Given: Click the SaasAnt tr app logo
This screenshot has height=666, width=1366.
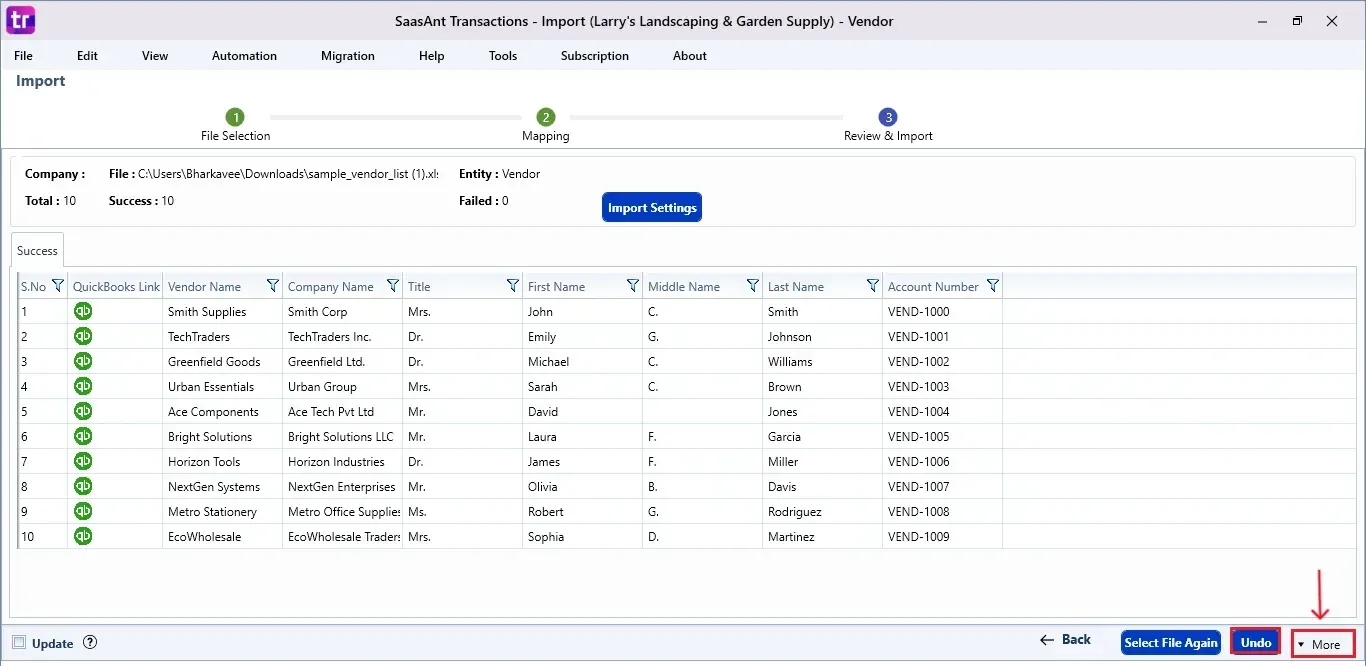Looking at the screenshot, I should [21, 20].
